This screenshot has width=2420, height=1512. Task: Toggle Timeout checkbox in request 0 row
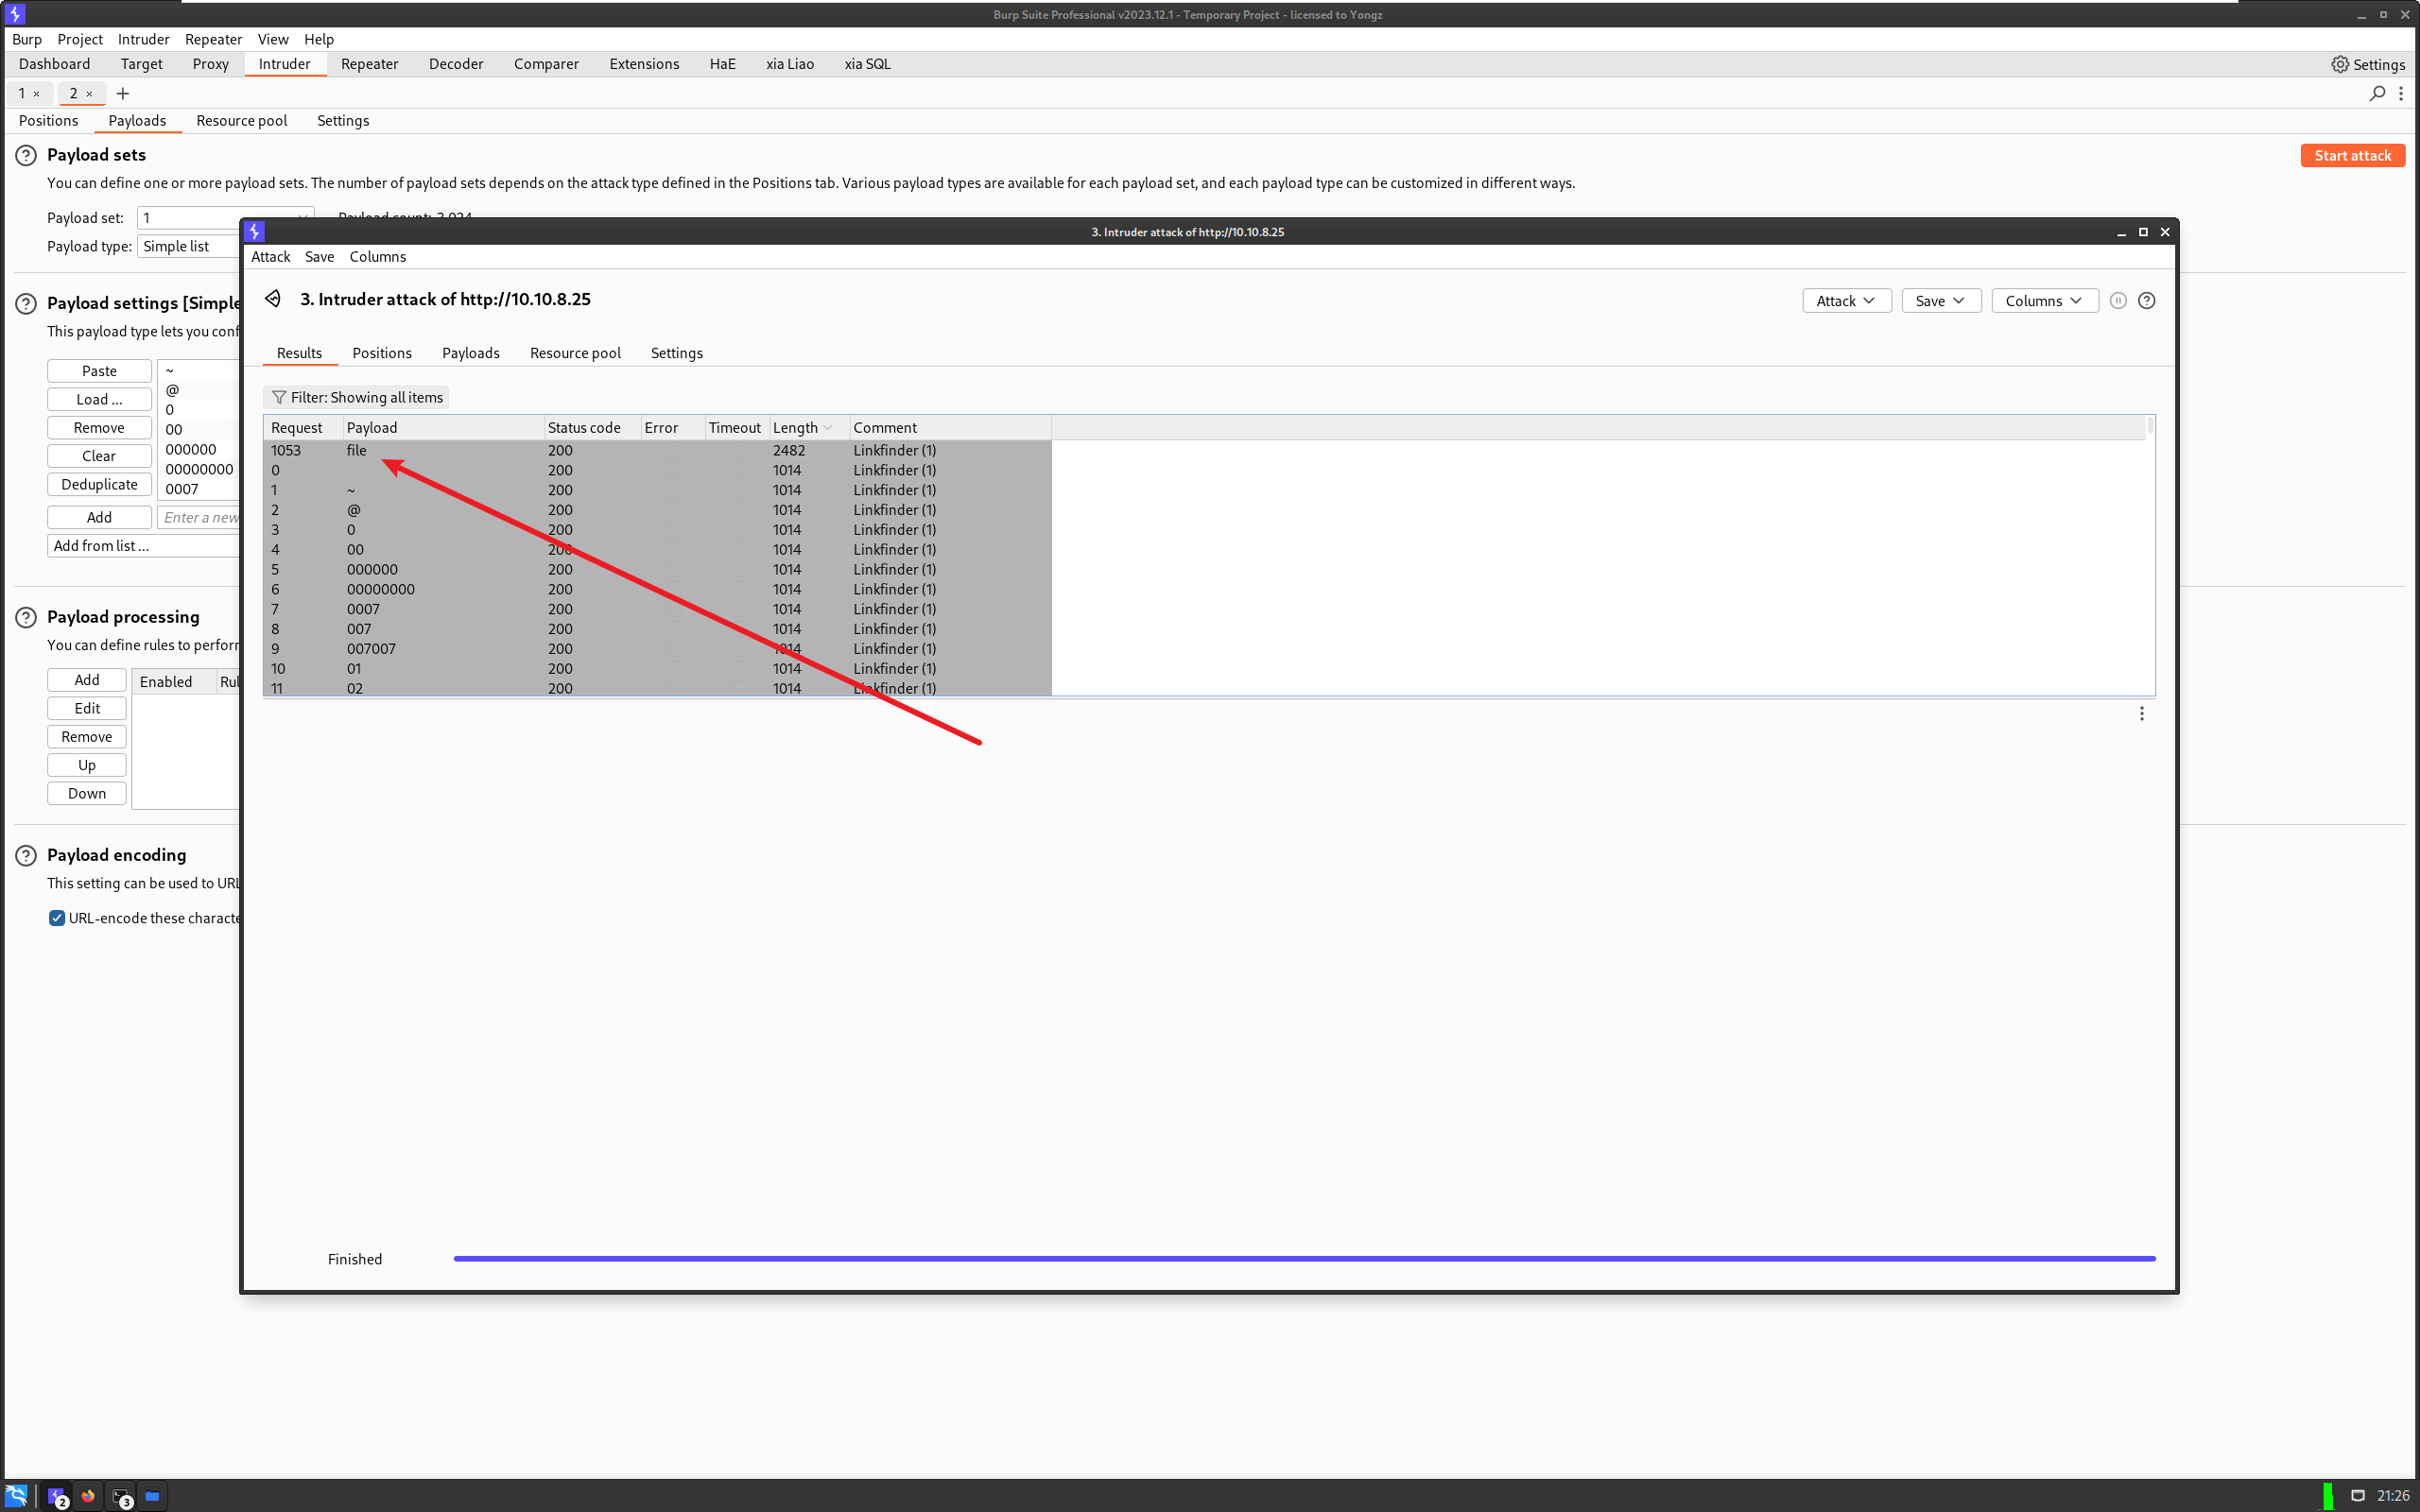(738, 471)
